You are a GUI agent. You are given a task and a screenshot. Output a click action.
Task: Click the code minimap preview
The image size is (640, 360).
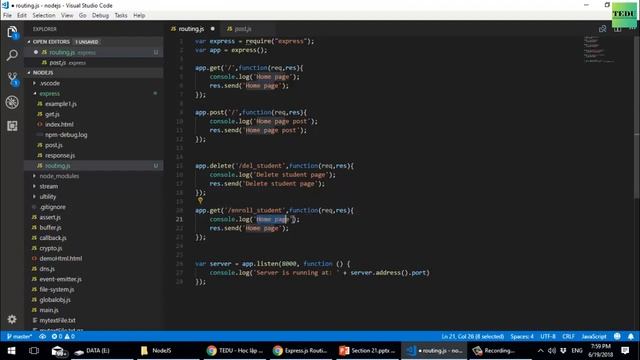coord(598,49)
